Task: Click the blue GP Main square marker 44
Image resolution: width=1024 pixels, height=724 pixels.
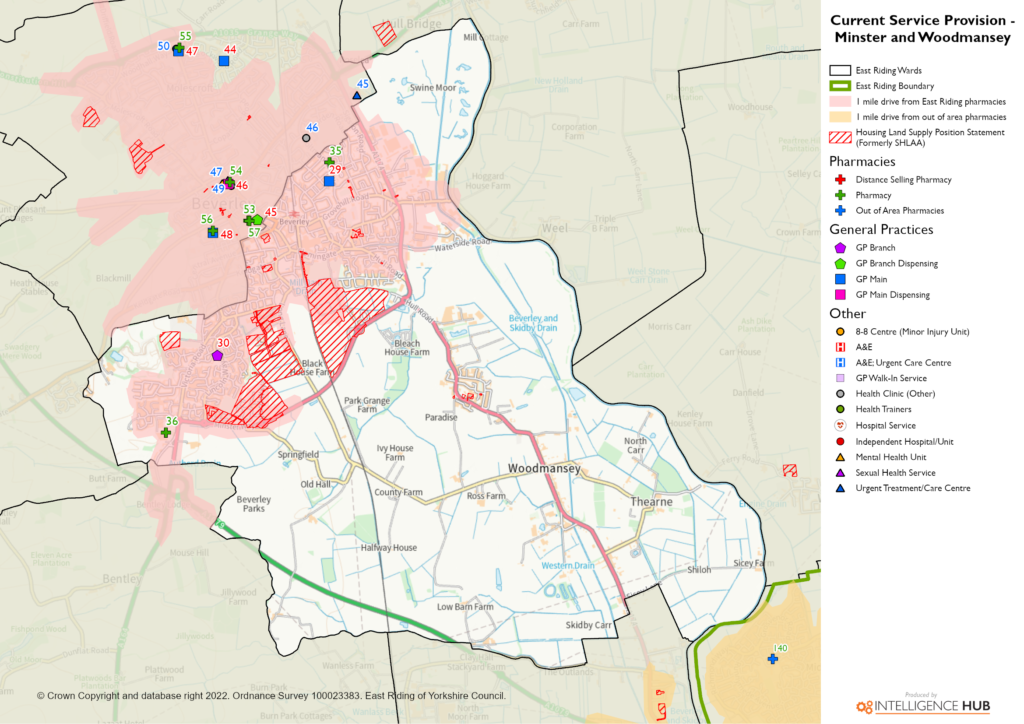Action: coord(224,61)
